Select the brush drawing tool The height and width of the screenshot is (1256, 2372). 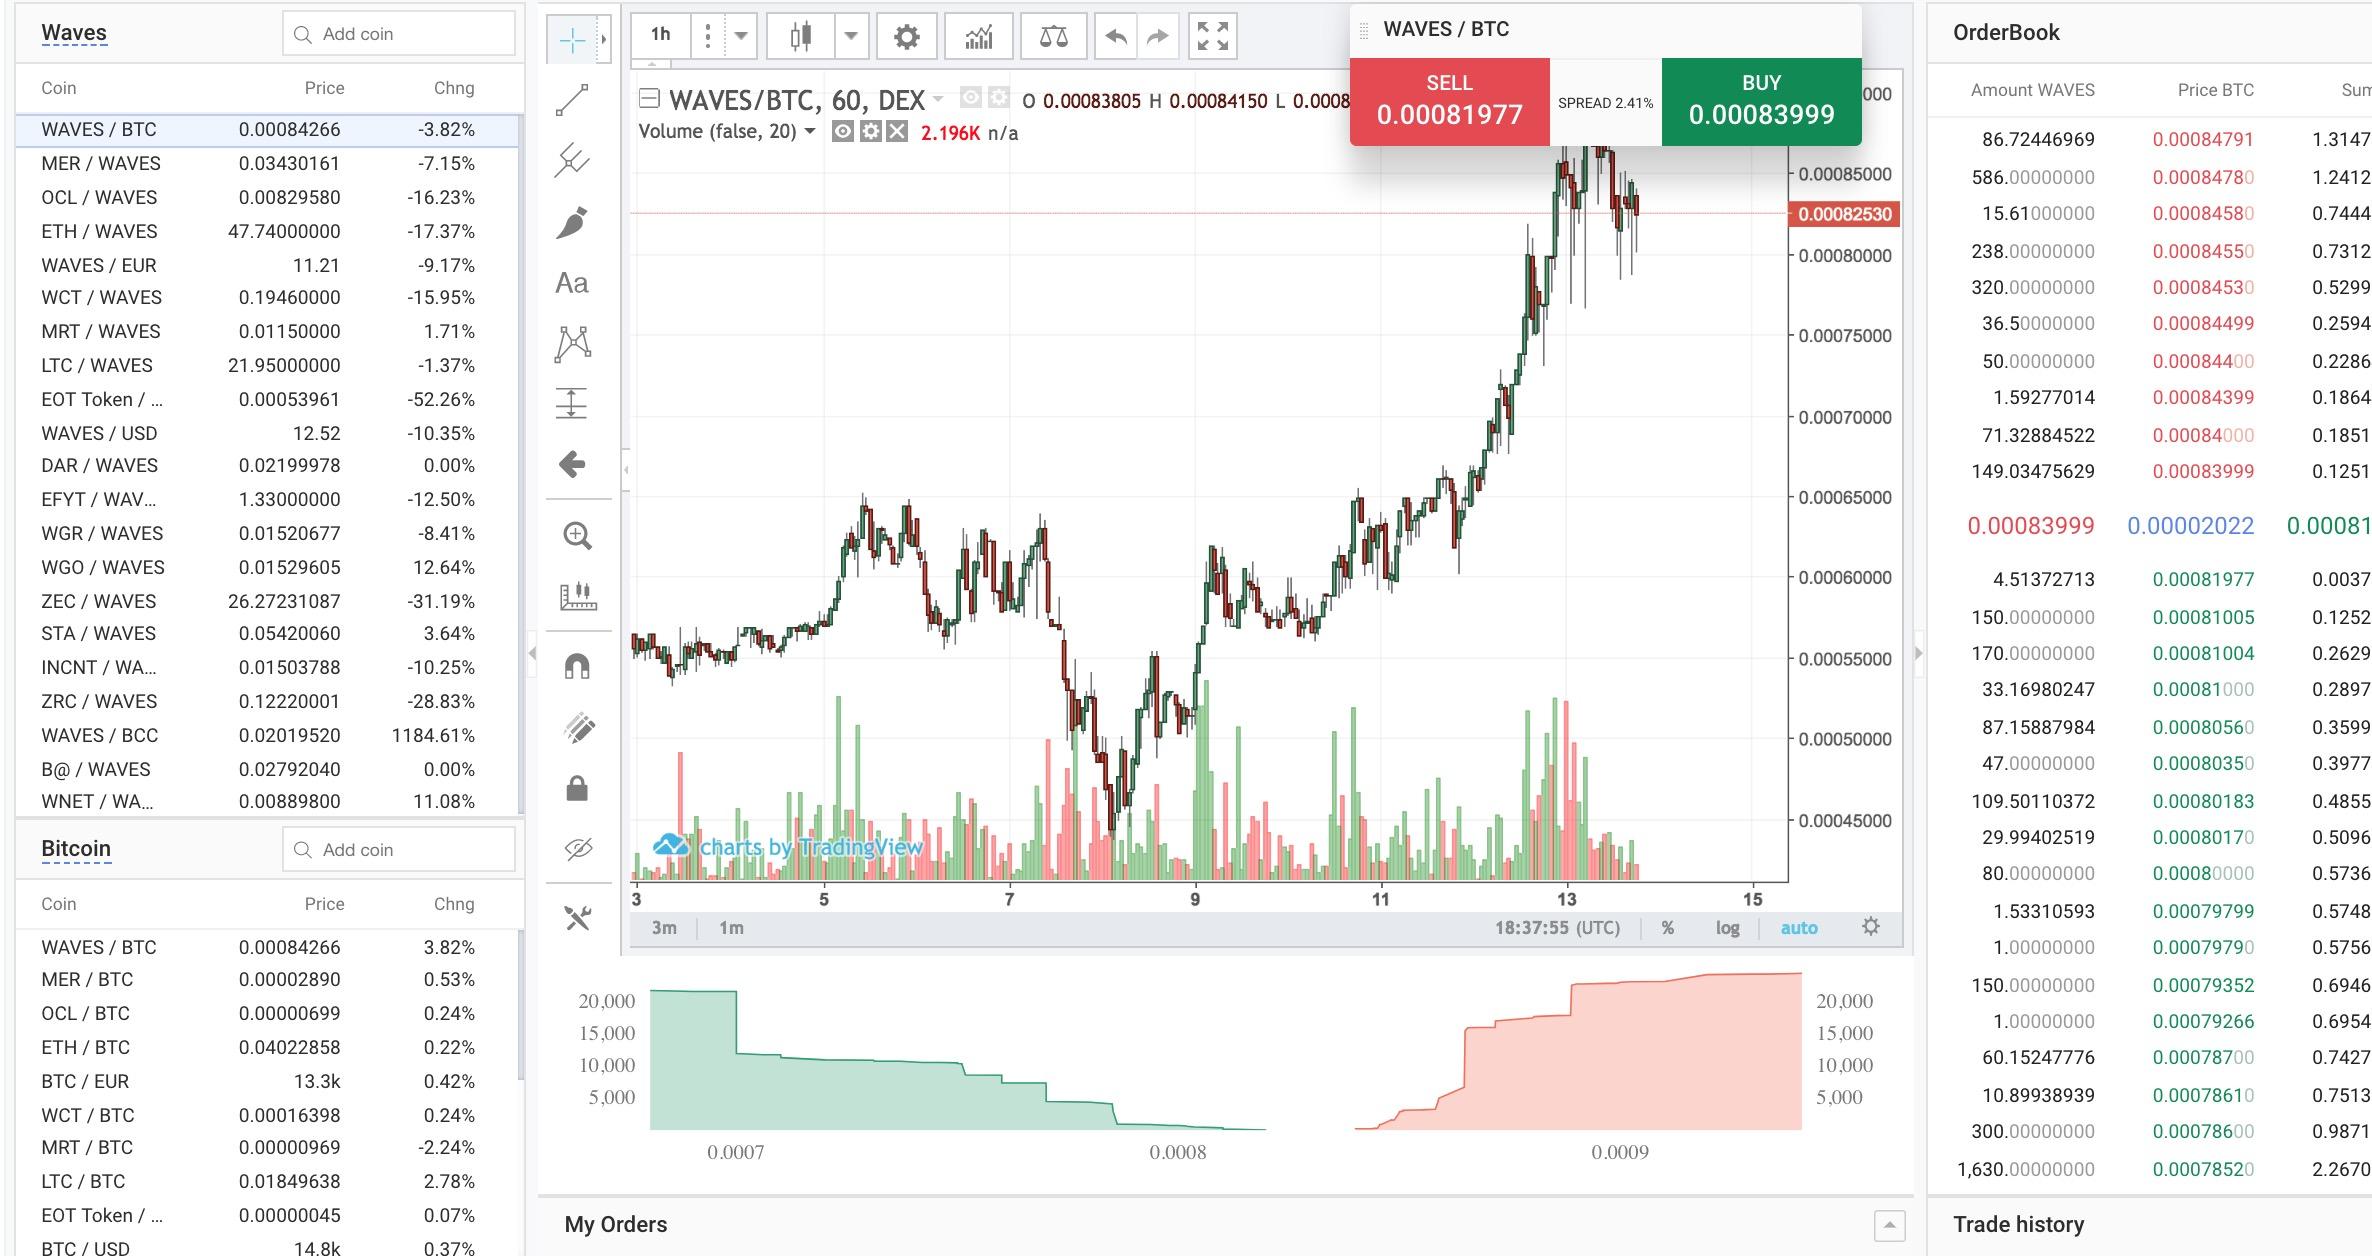[572, 222]
